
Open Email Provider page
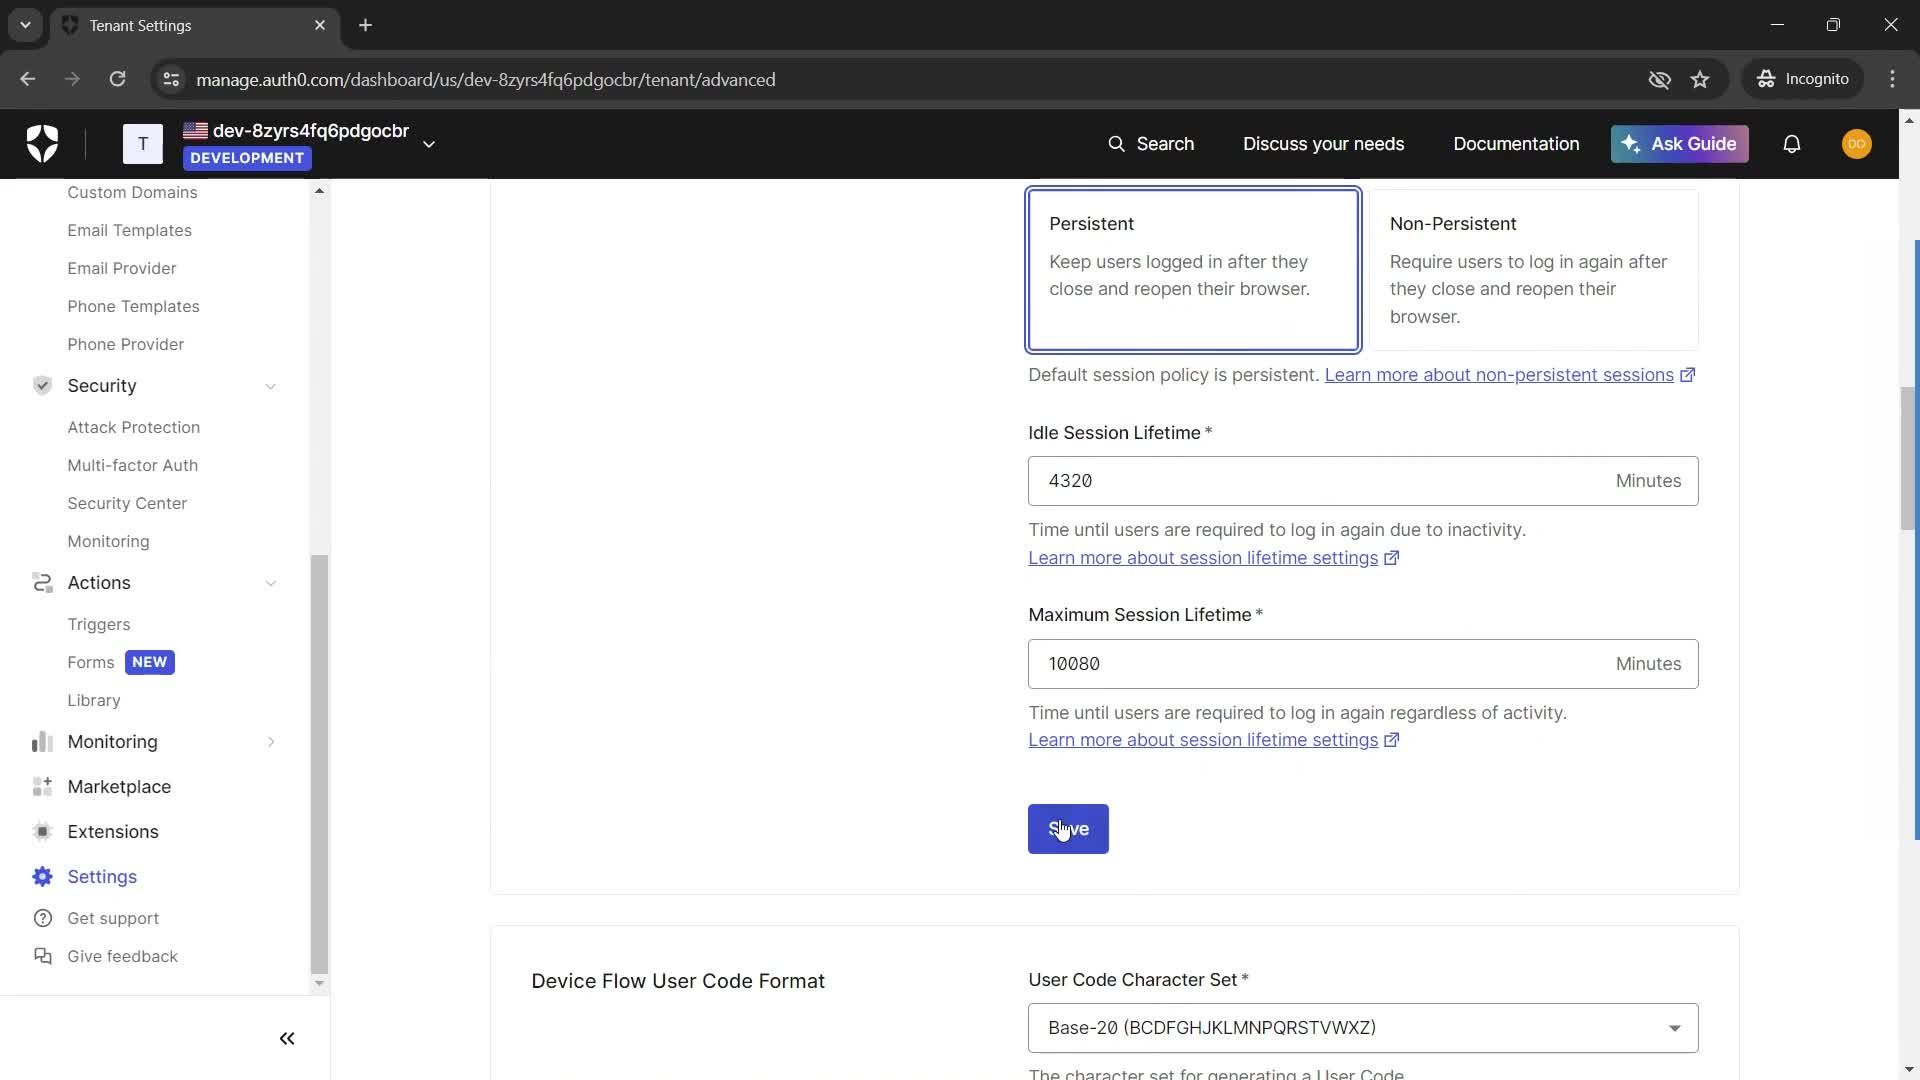[122, 268]
